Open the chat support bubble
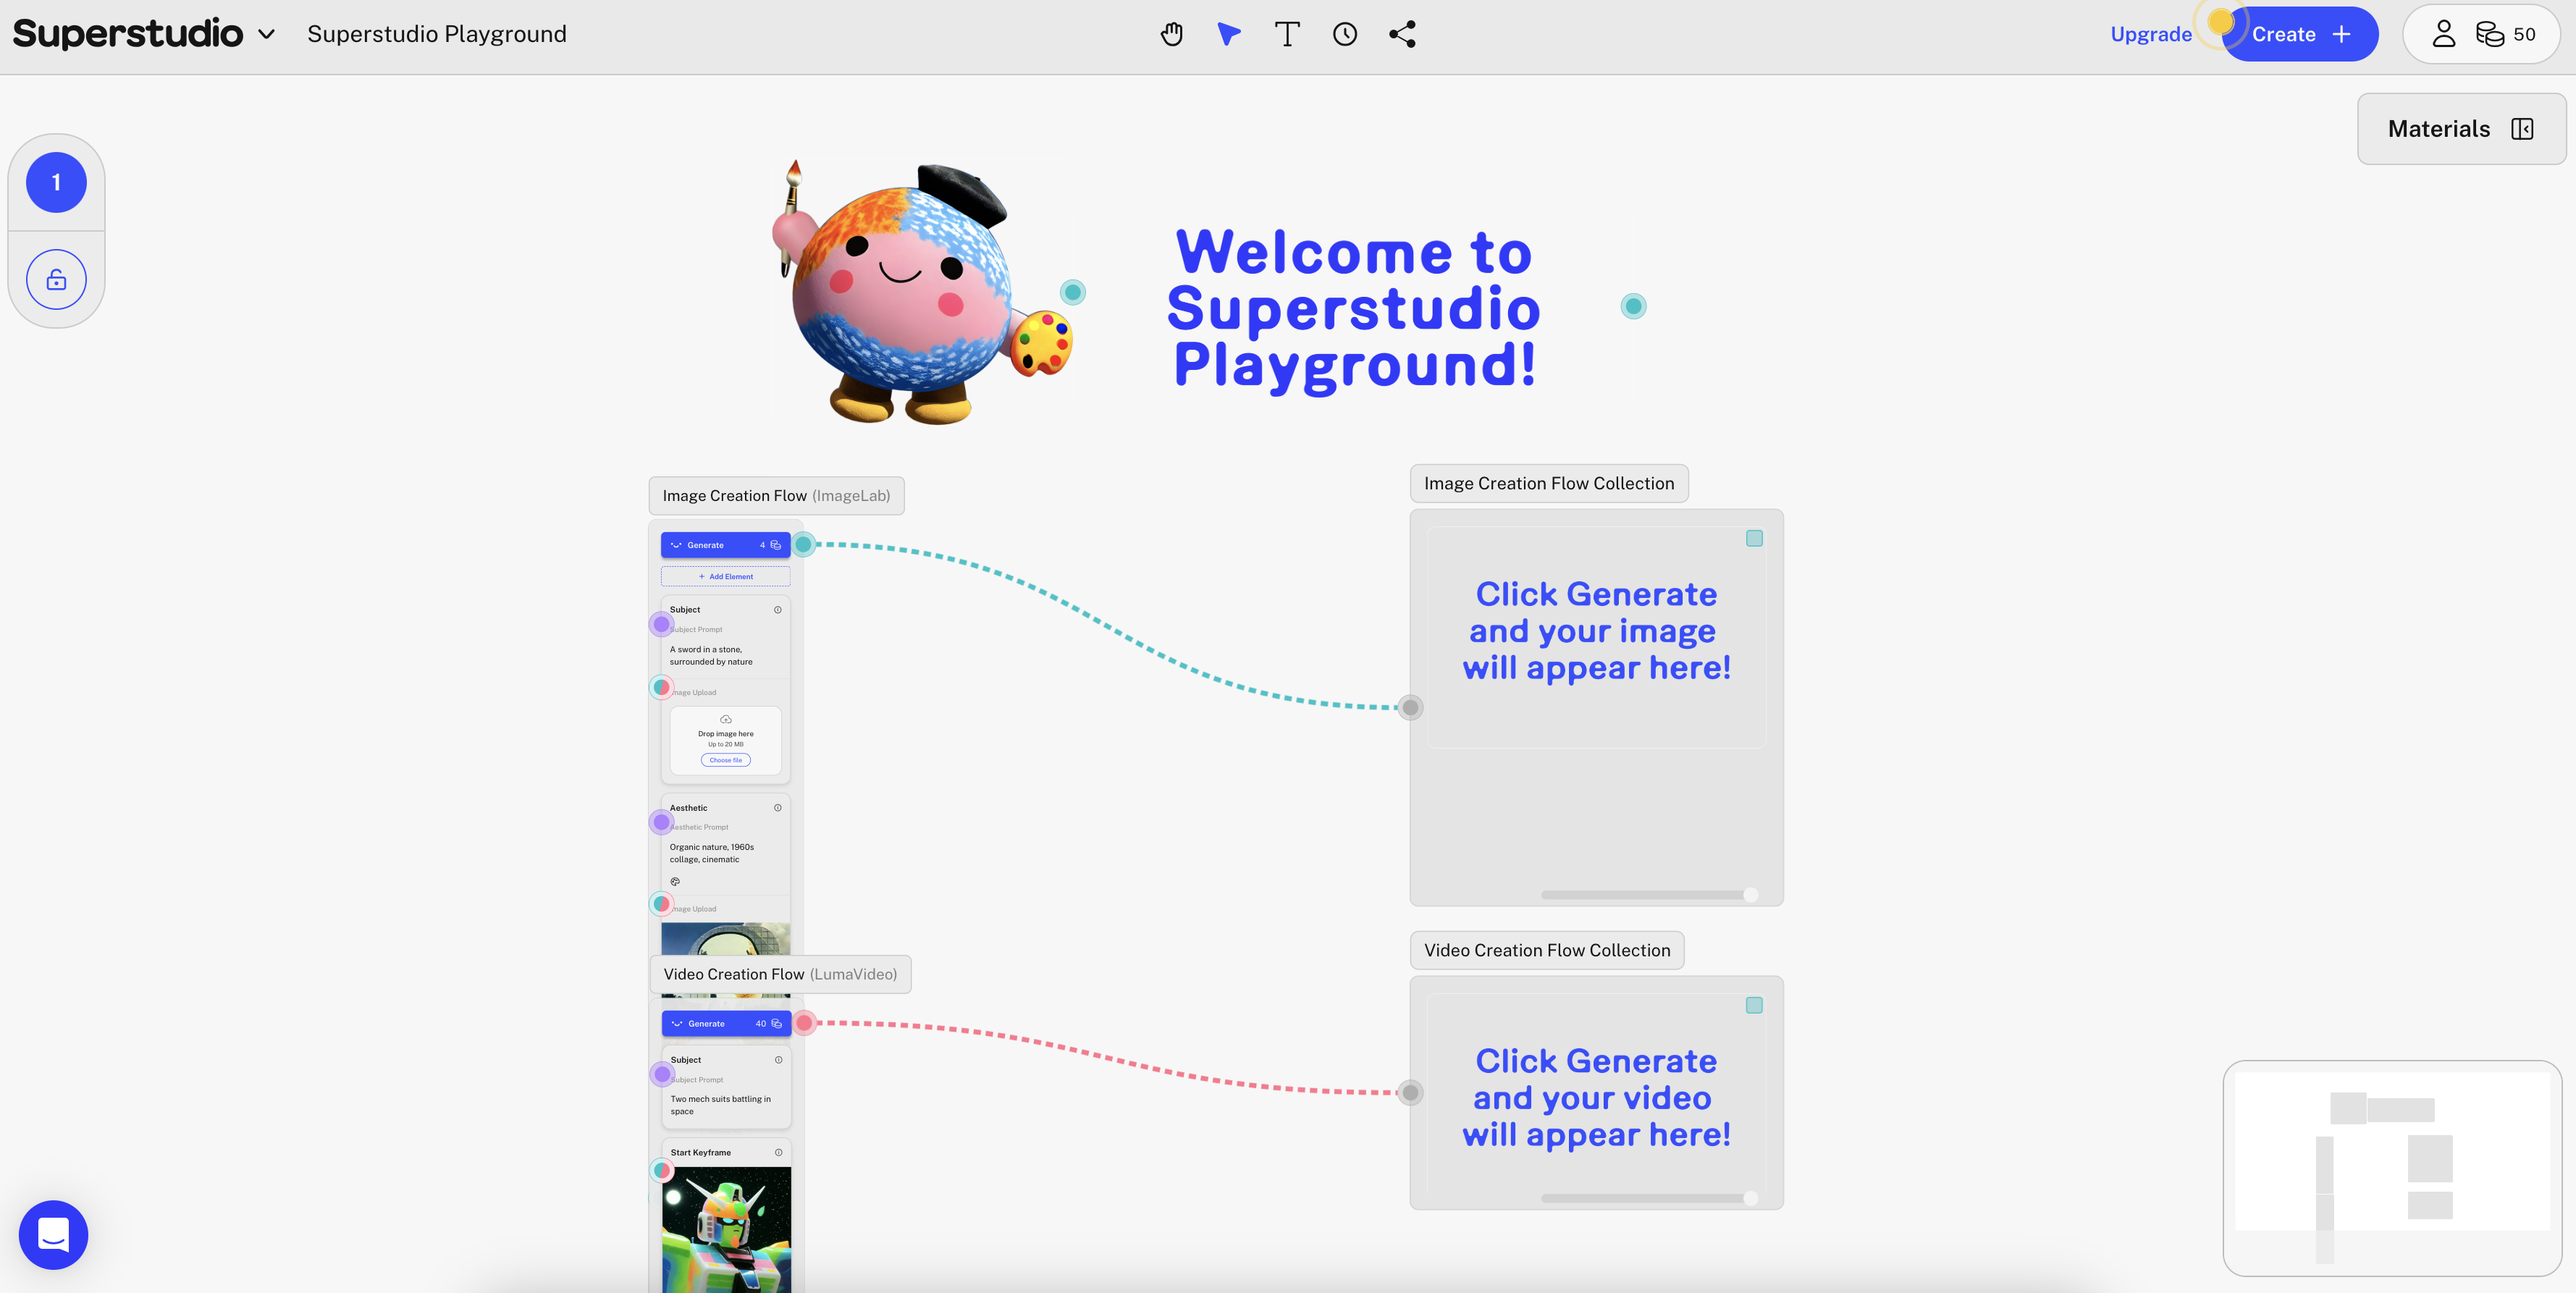 click(53, 1235)
